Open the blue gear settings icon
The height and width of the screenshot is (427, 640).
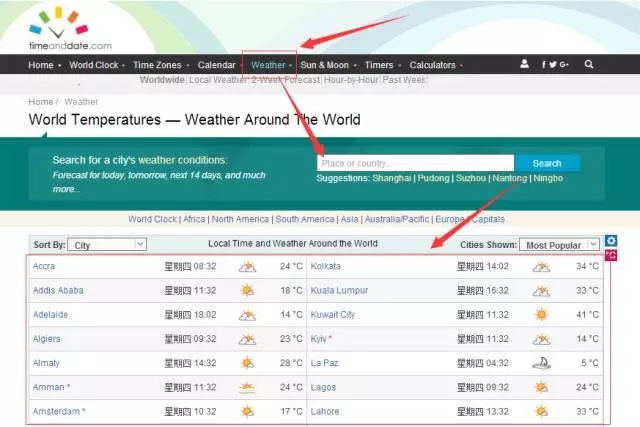pyautogui.click(x=611, y=241)
